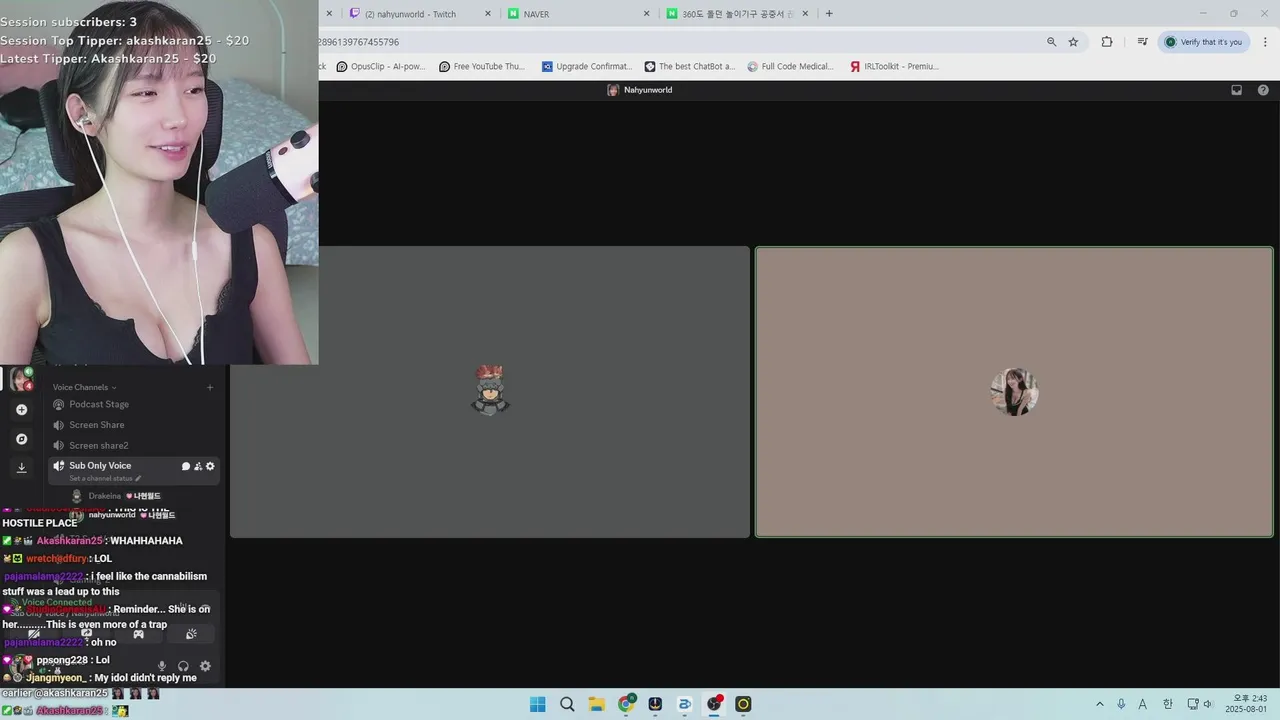Open The best ChatBot bookmark
1280x720 pixels.
(689, 67)
